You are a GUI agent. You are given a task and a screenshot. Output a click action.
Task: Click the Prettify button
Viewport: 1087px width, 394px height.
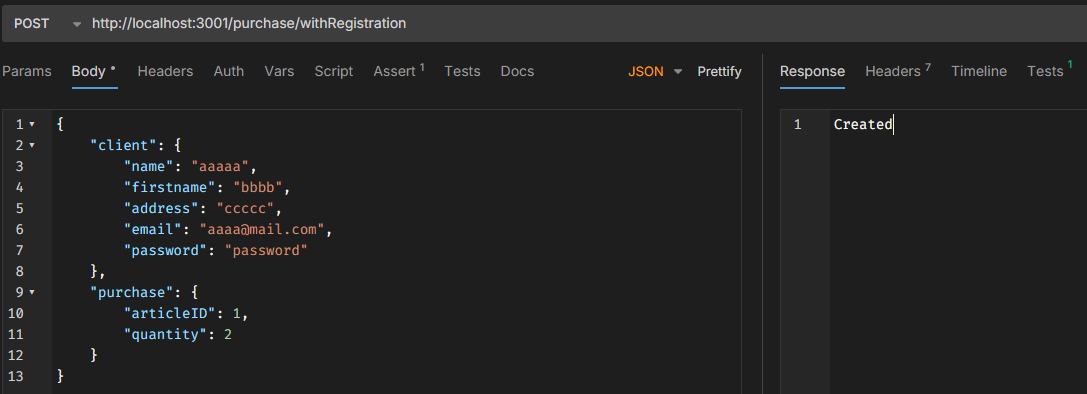click(719, 71)
